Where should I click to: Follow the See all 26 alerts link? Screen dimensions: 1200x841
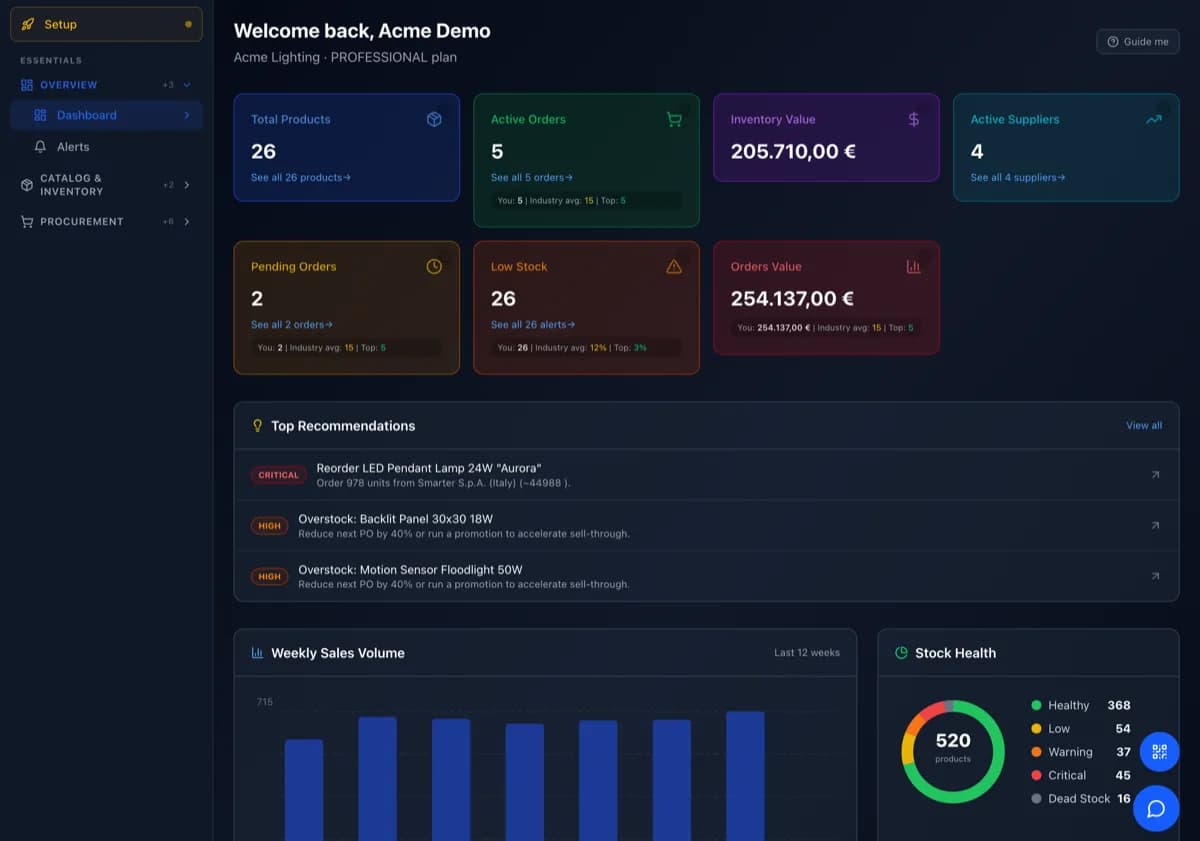(534, 324)
